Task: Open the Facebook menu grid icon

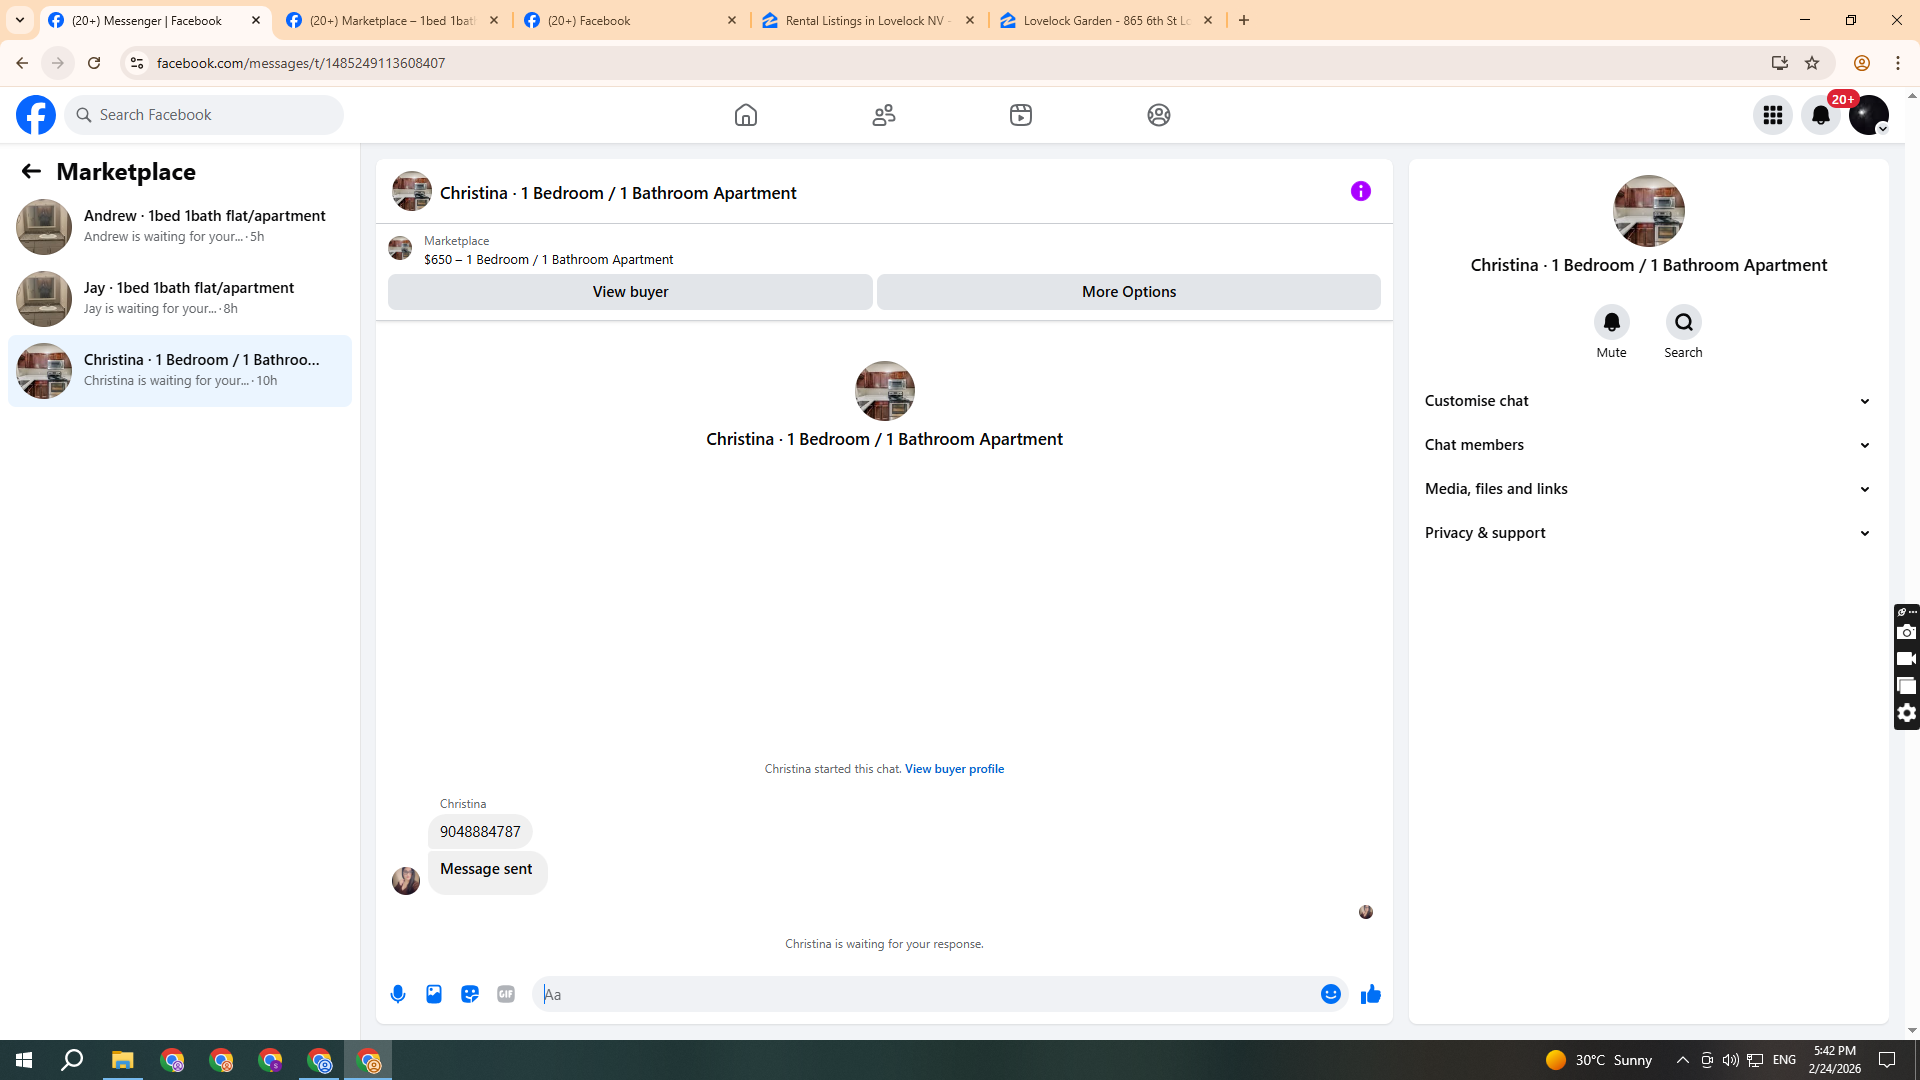Action: pyautogui.click(x=1772, y=115)
